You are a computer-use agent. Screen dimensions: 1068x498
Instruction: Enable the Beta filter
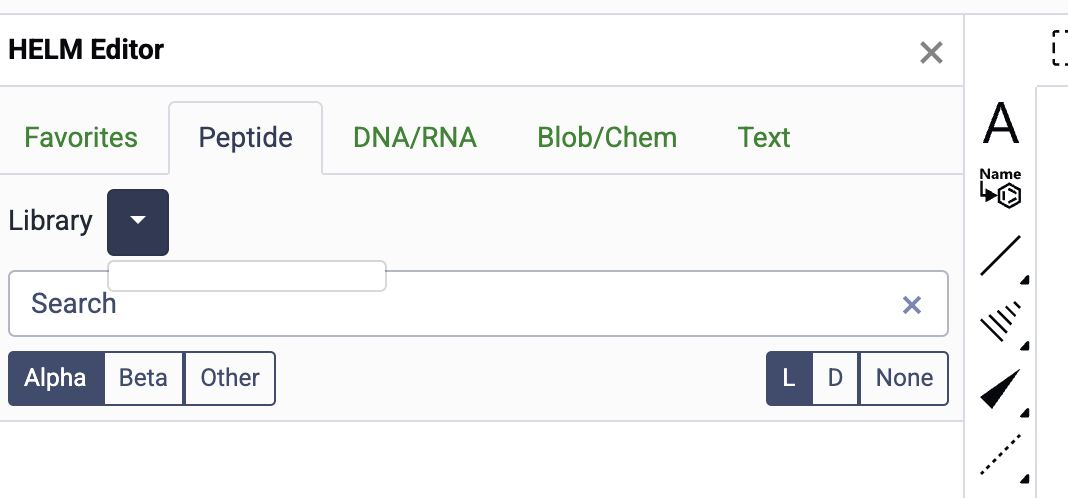144,378
